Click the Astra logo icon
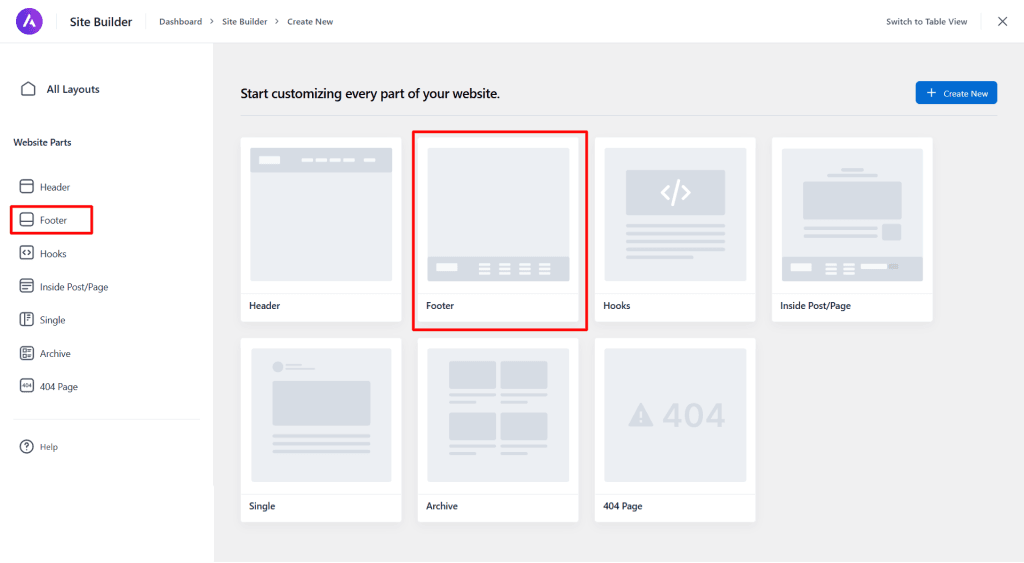 (x=29, y=21)
